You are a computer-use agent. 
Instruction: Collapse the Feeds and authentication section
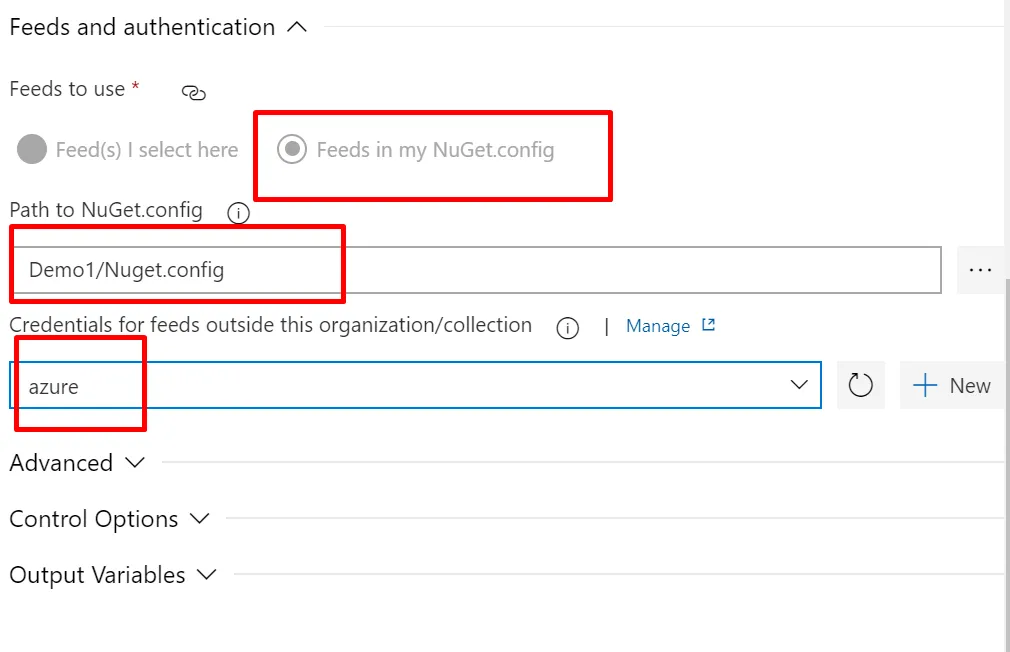click(297, 28)
